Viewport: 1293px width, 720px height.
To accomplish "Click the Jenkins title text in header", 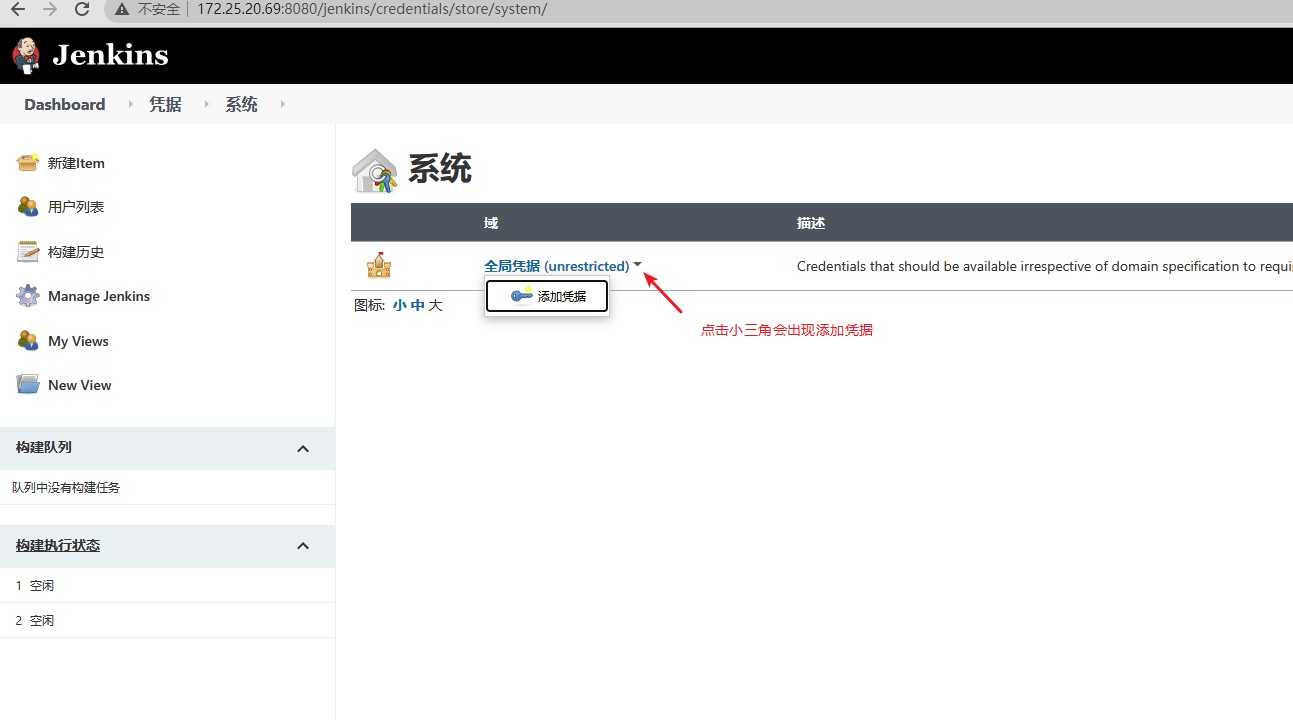I will click(x=110, y=55).
